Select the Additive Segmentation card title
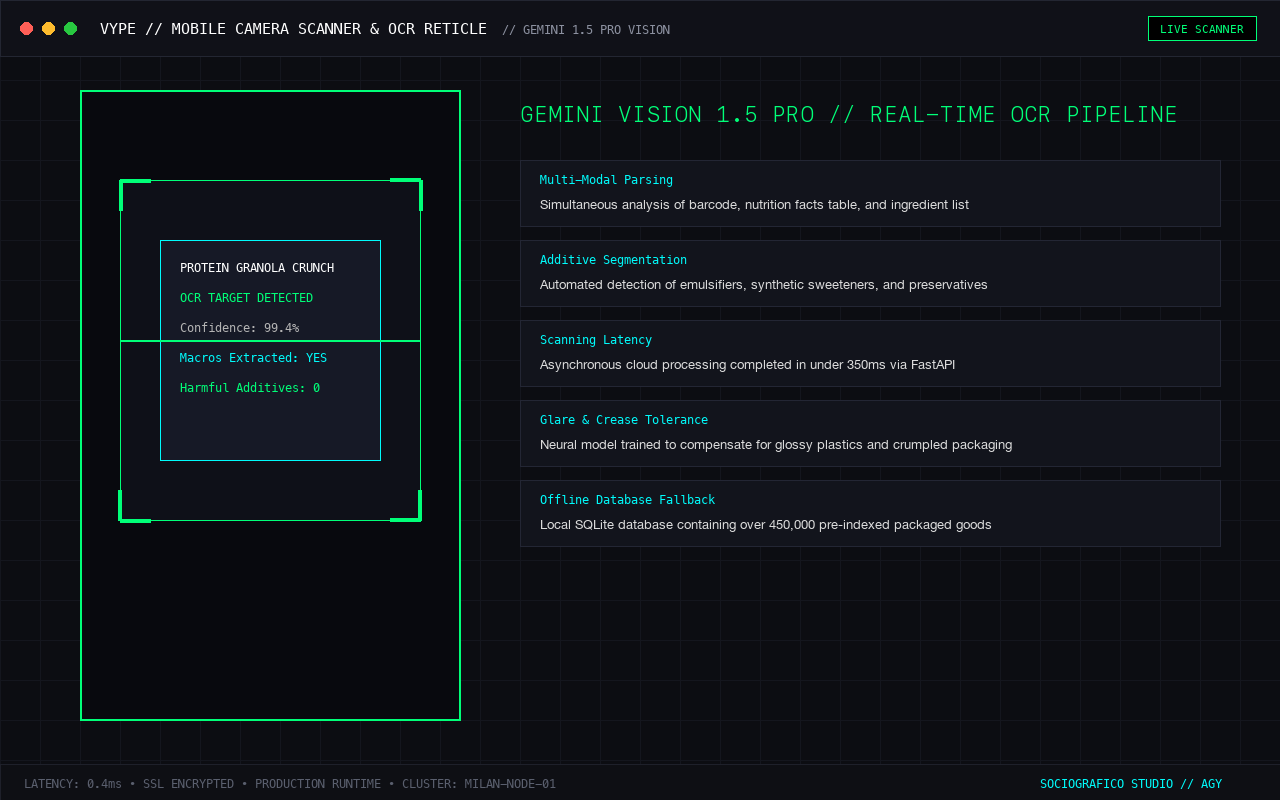The height and width of the screenshot is (800, 1280). point(613,260)
